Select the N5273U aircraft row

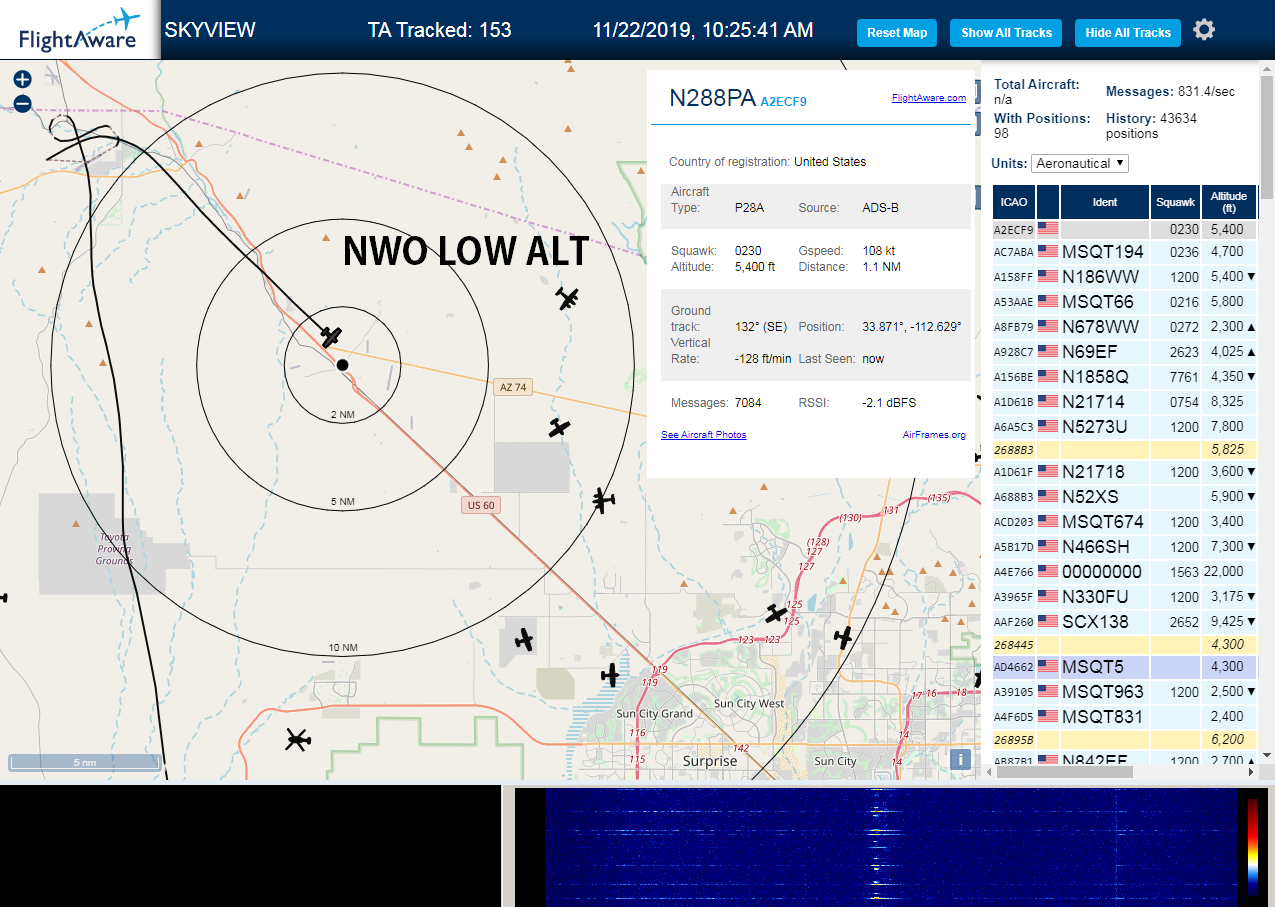click(1124, 426)
